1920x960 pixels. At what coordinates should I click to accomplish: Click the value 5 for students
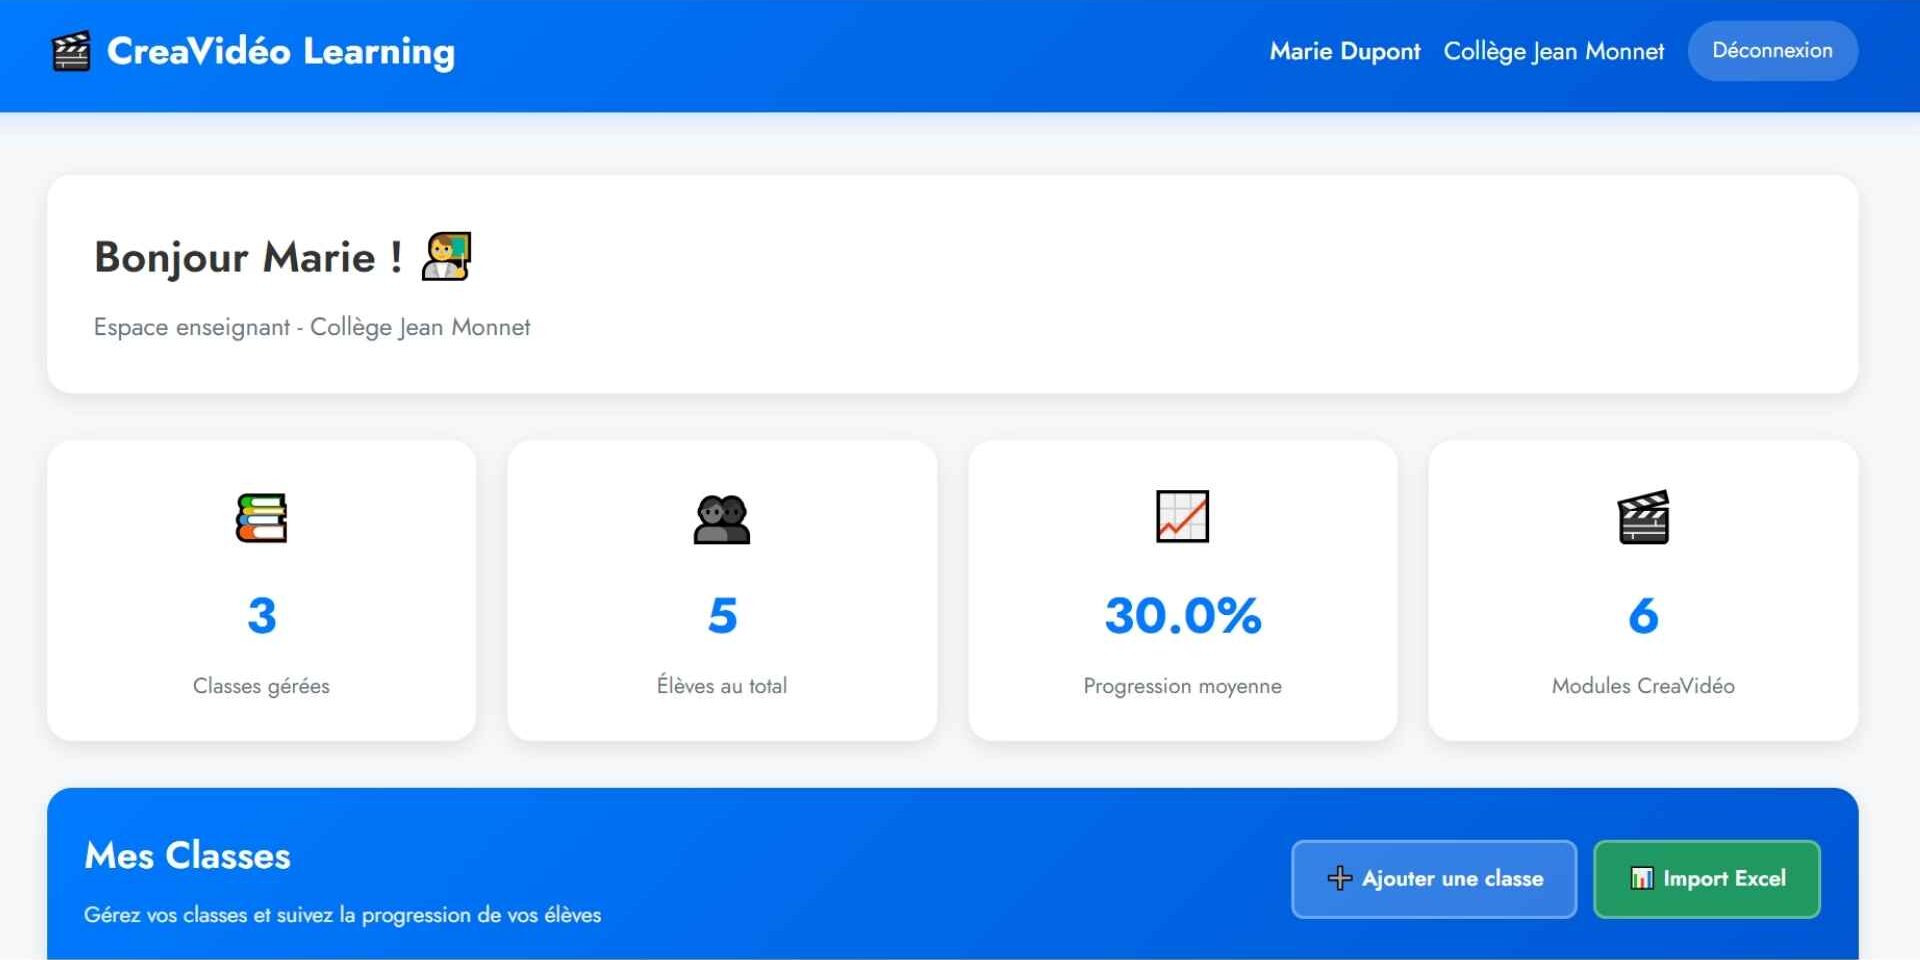point(722,615)
